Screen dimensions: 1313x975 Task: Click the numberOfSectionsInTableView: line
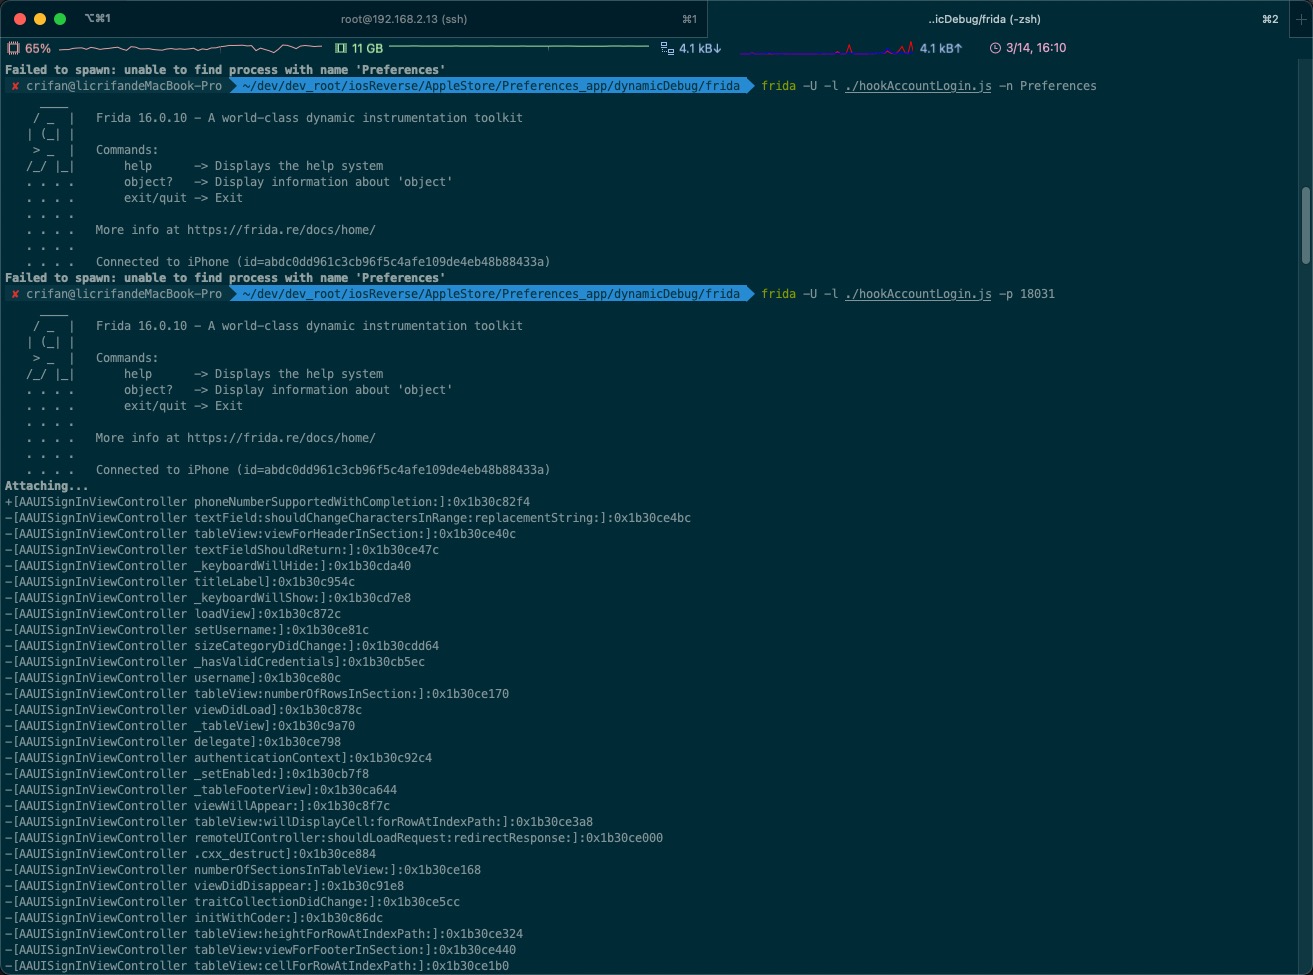tap(243, 870)
